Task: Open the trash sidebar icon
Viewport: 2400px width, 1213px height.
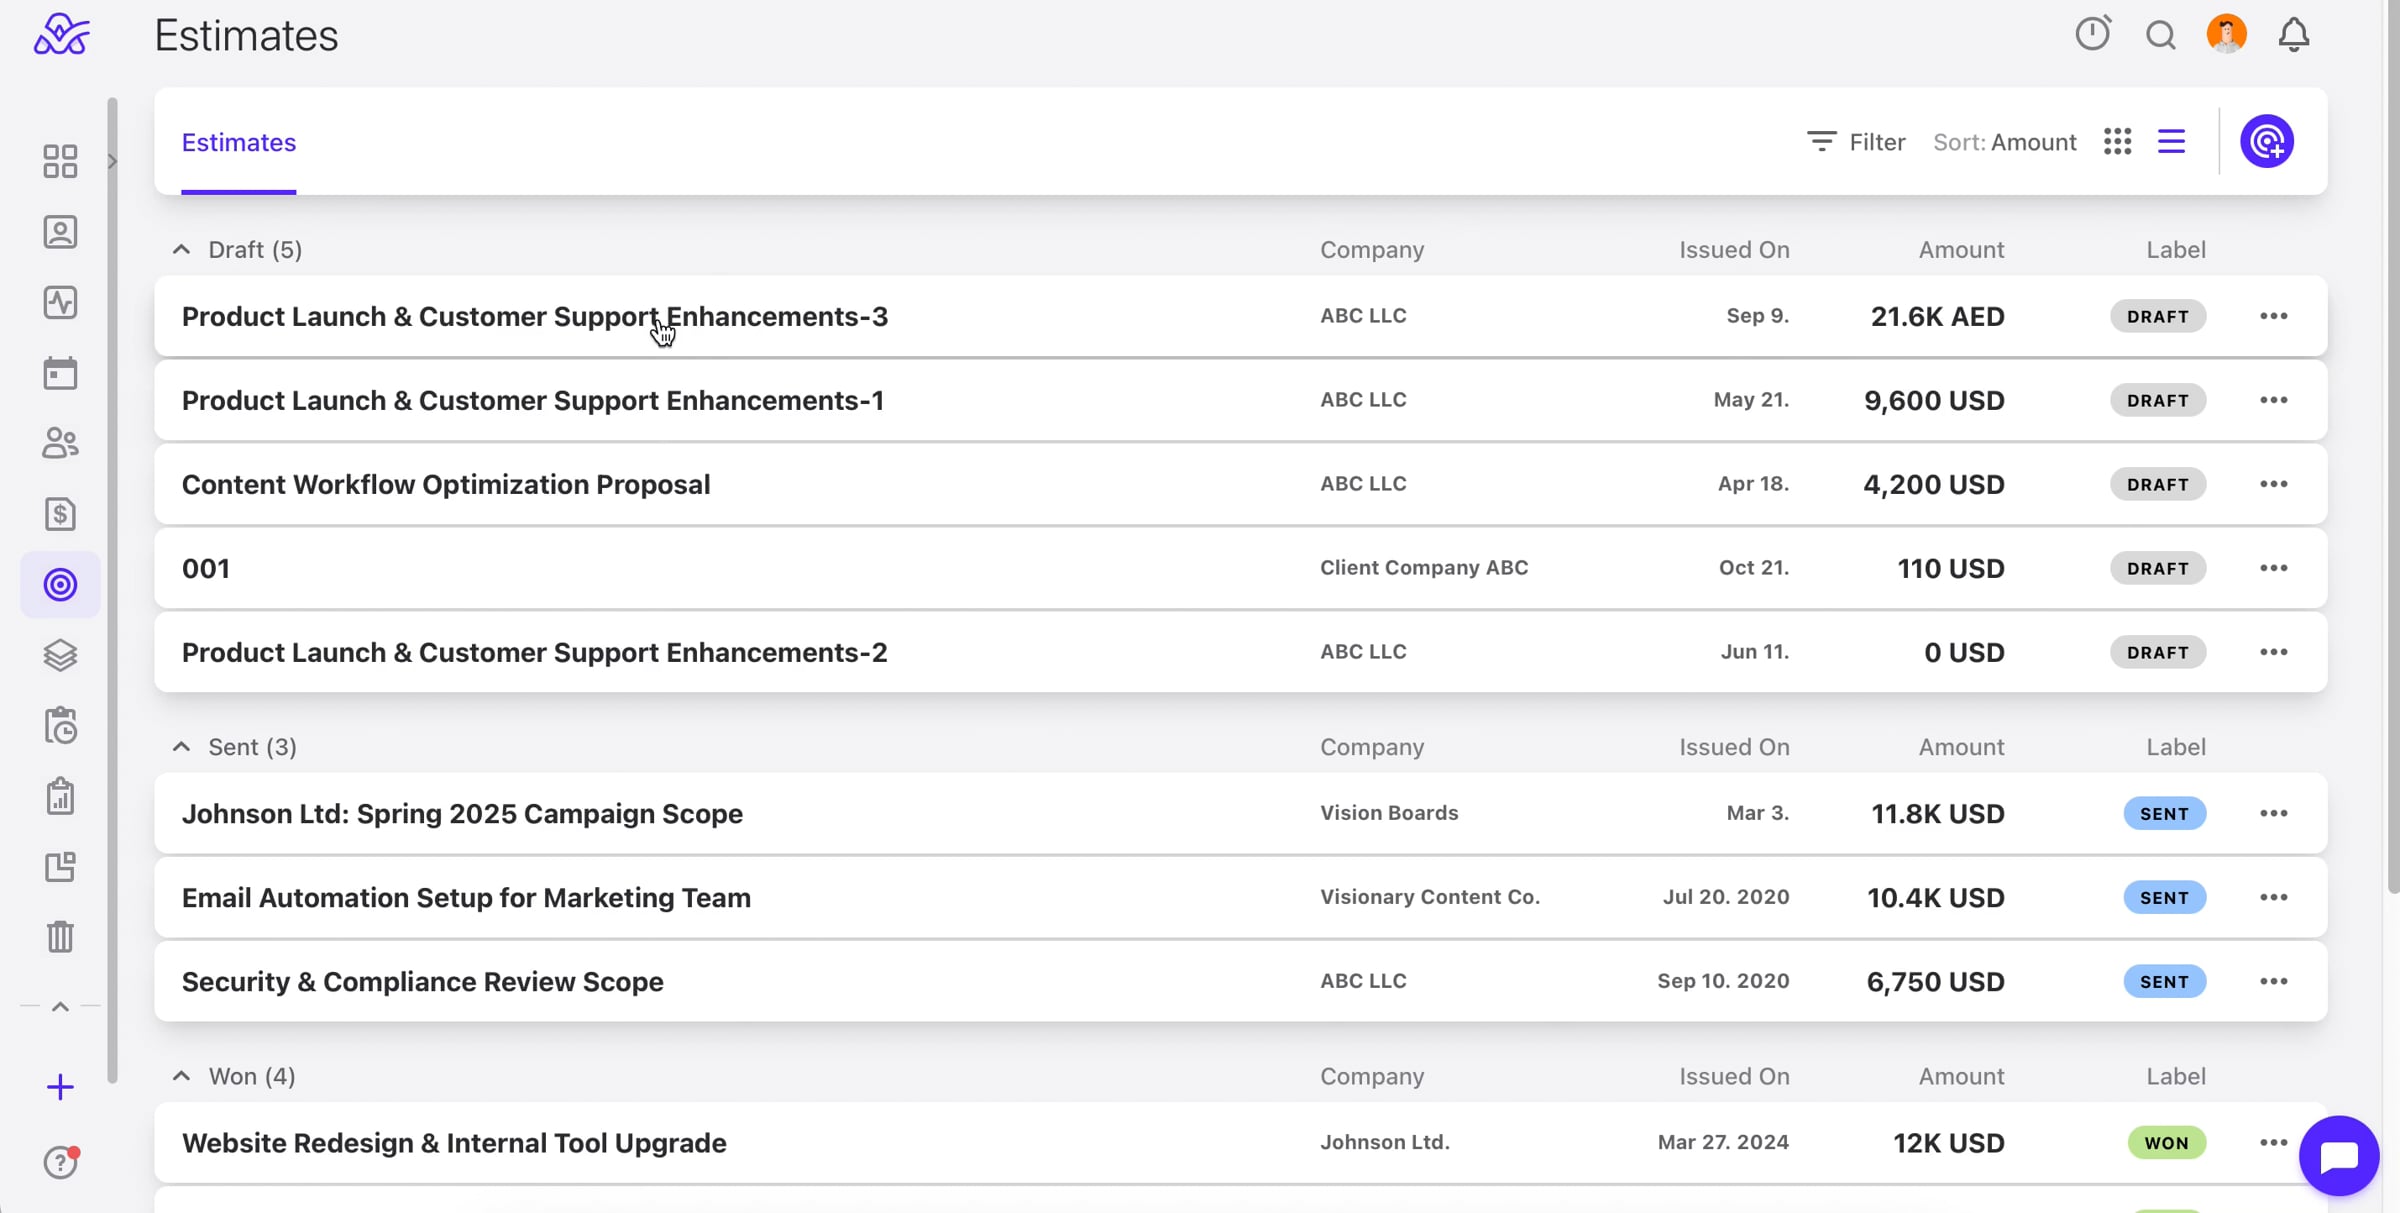Action: pyautogui.click(x=60, y=937)
